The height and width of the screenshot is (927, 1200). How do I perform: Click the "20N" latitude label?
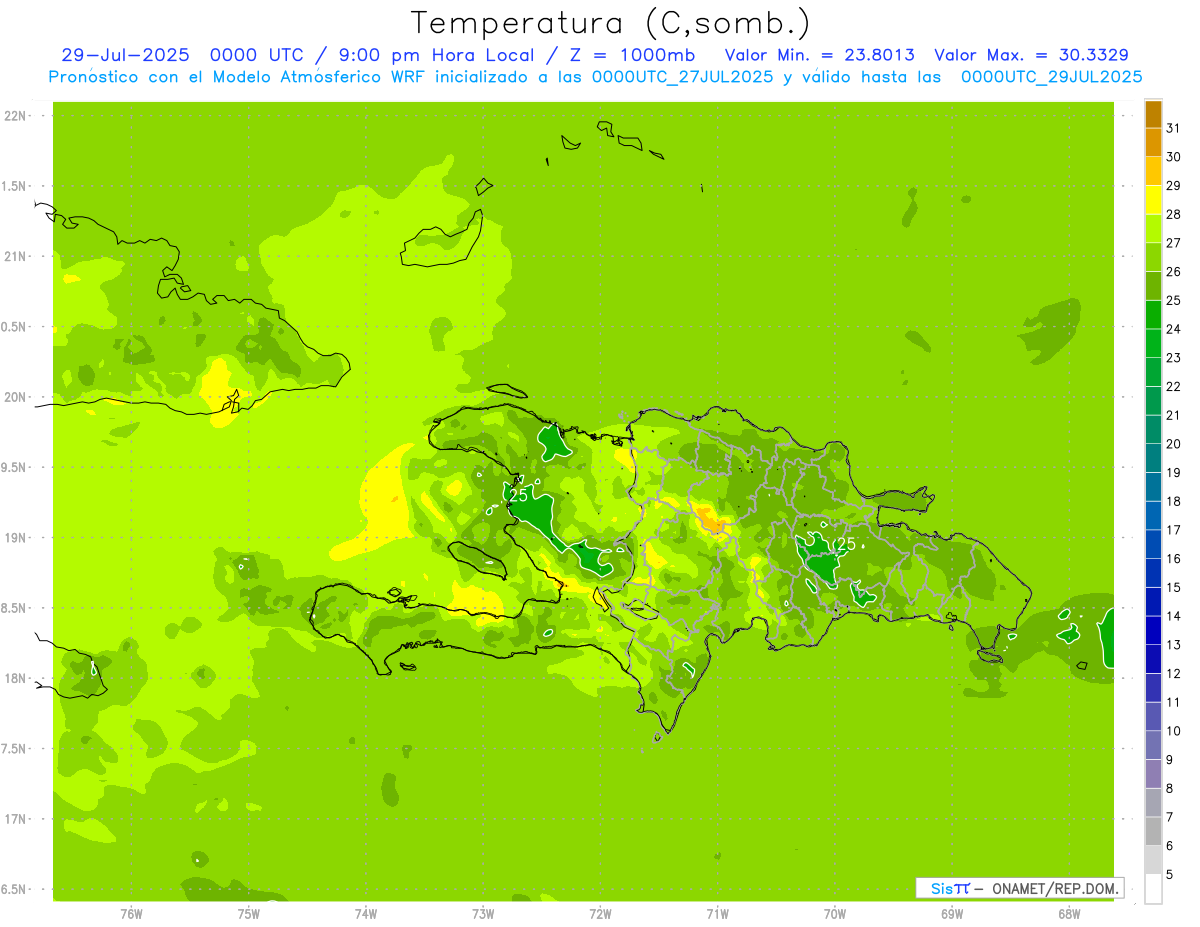point(14,397)
